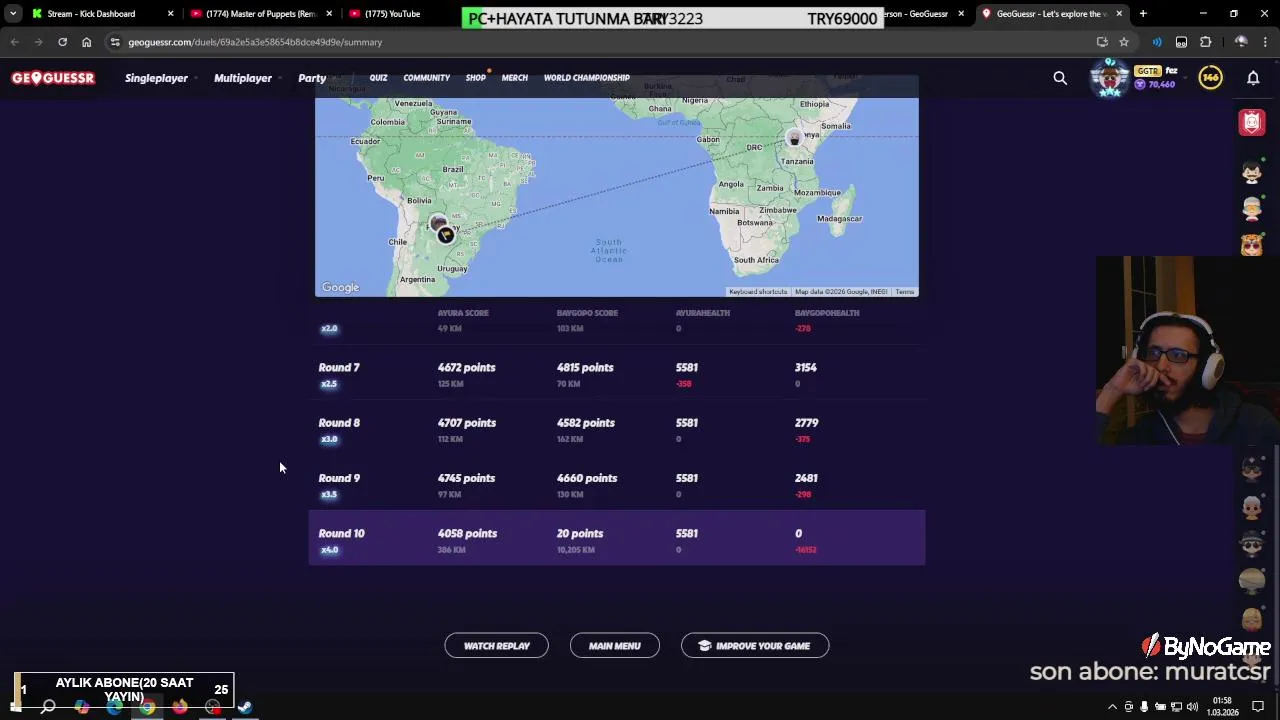Open the search magnifier in GeoGuessr header
The image size is (1280, 720).
pyautogui.click(x=1060, y=78)
